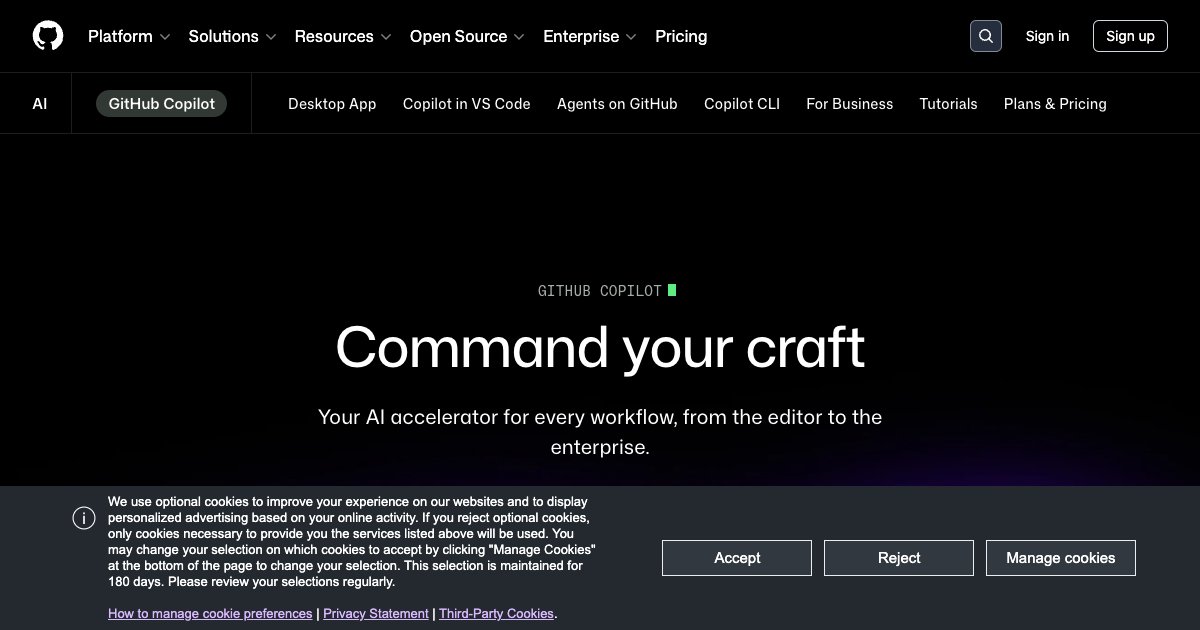Click the 'GITHUB COPILOT' eyebrow label

pyautogui.click(x=600, y=291)
